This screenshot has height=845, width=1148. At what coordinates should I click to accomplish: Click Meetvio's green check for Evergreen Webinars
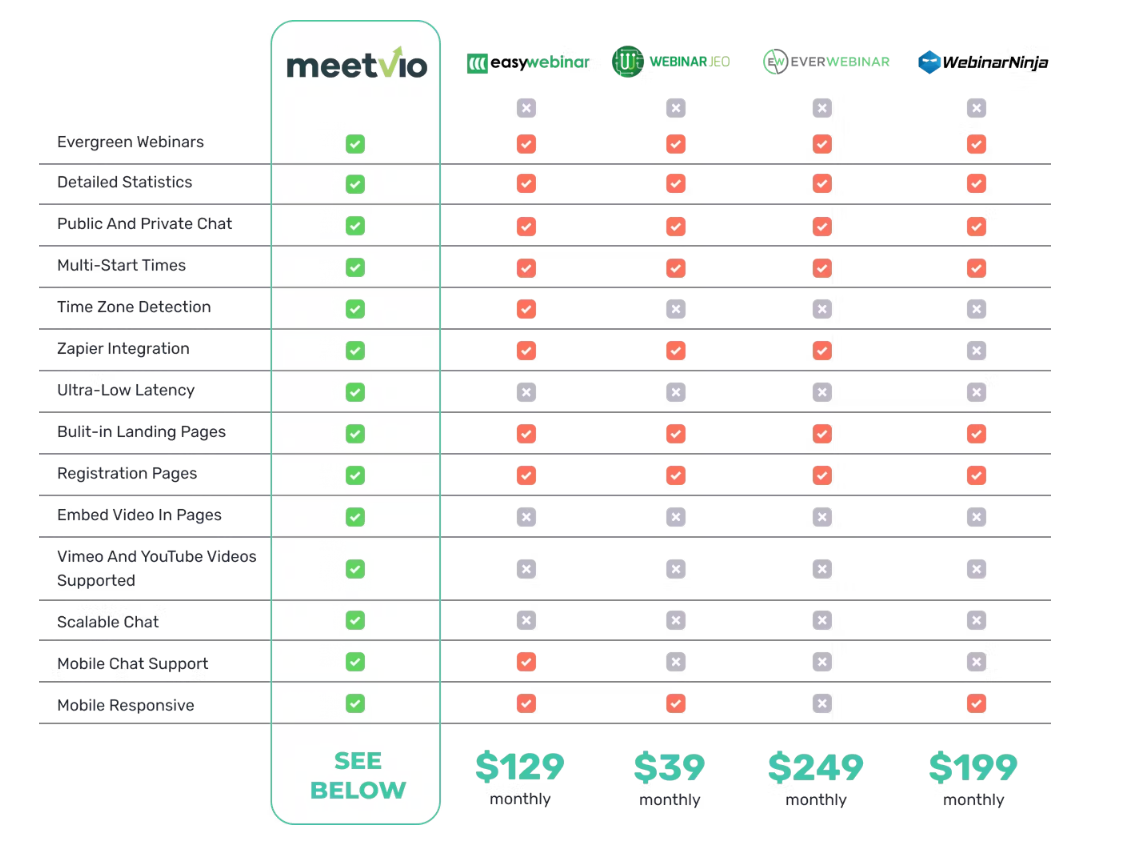355,144
